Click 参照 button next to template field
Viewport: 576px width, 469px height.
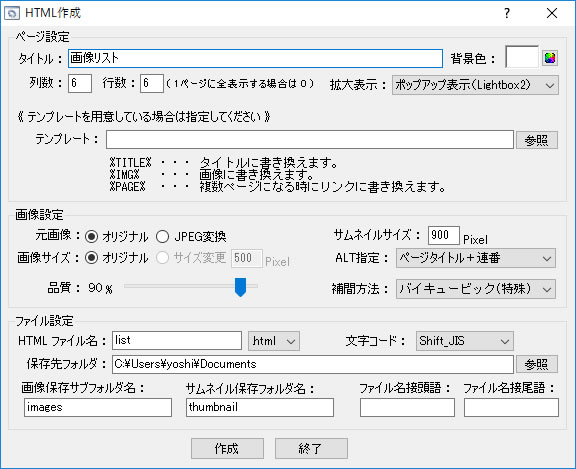[x=537, y=140]
